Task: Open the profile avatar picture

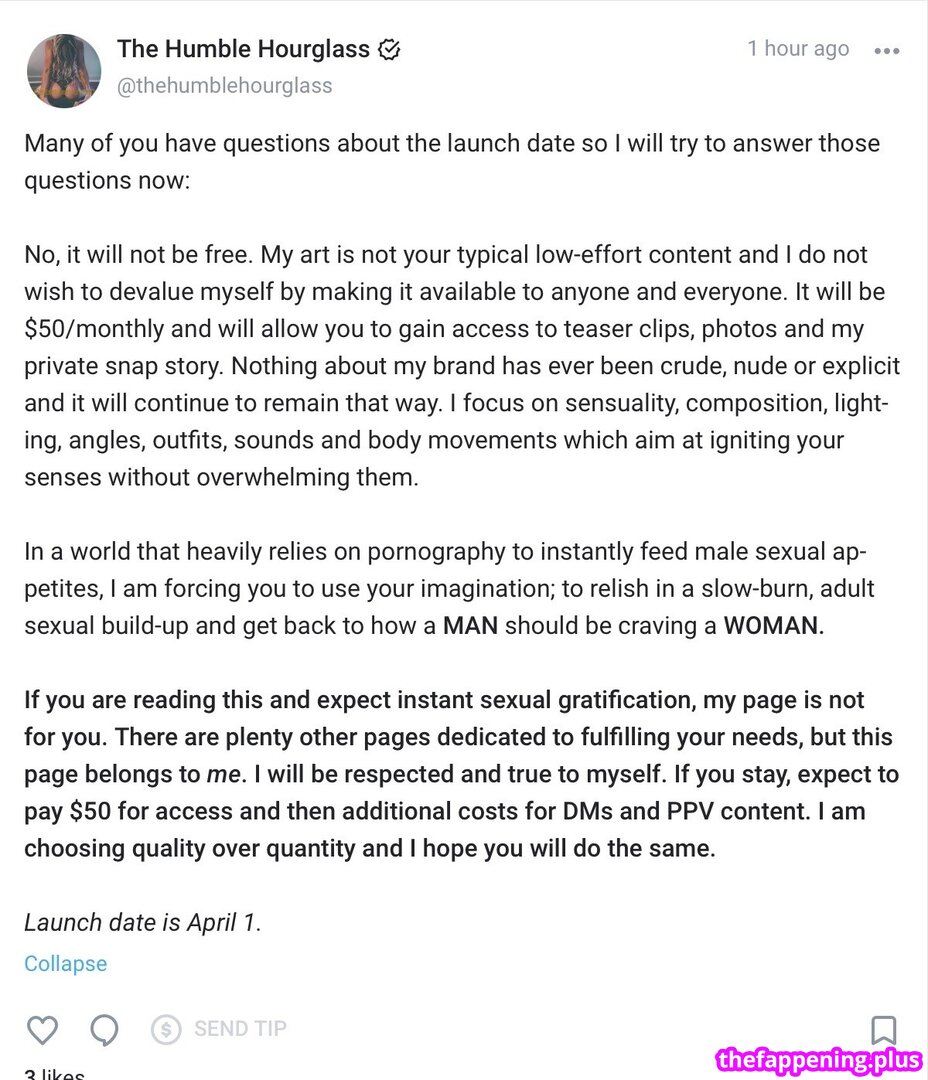Action: pyautogui.click(x=64, y=69)
